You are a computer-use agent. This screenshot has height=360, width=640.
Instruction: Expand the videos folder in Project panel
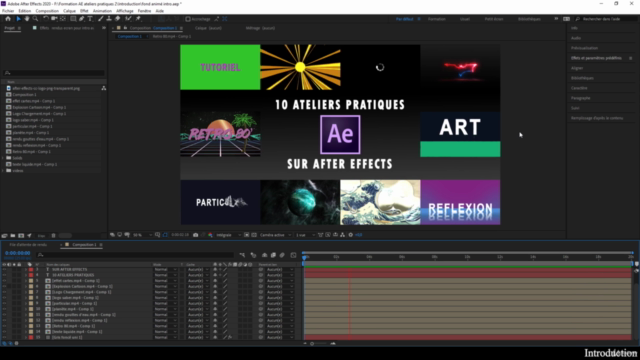pos(3,171)
